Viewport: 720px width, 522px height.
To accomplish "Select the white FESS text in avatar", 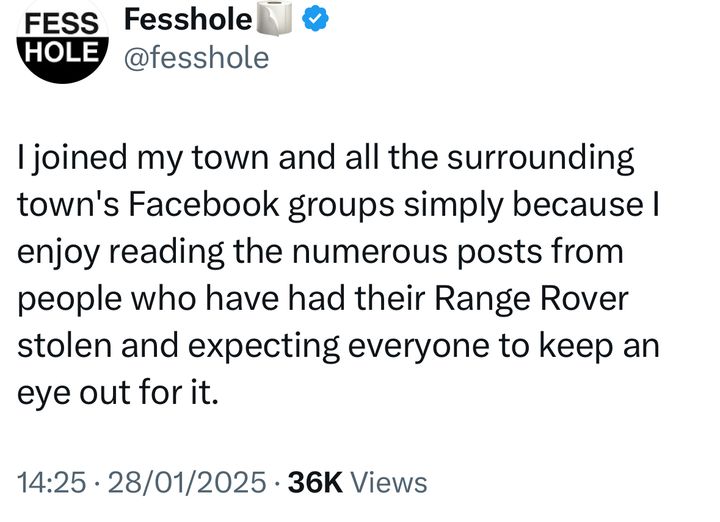I will (62, 23).
